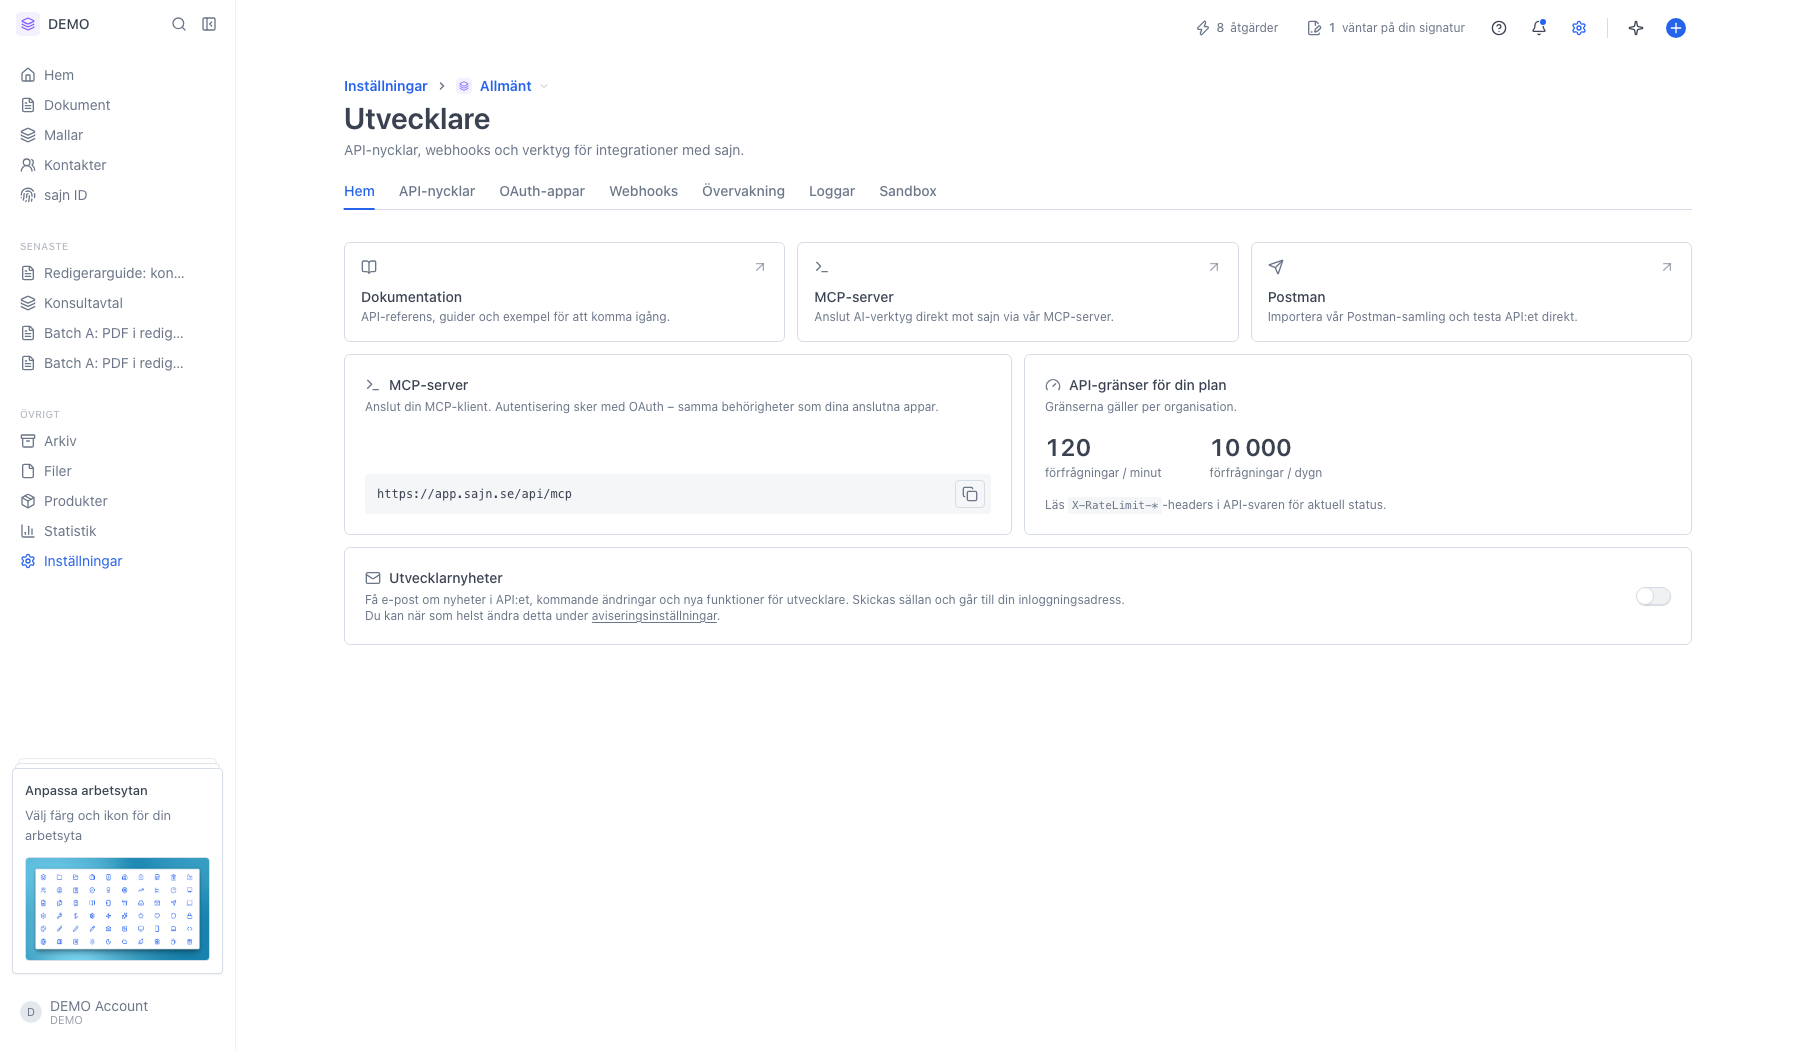Open Hem in the sidebar
The image size is (1800, 1050).
click(117, 75)
